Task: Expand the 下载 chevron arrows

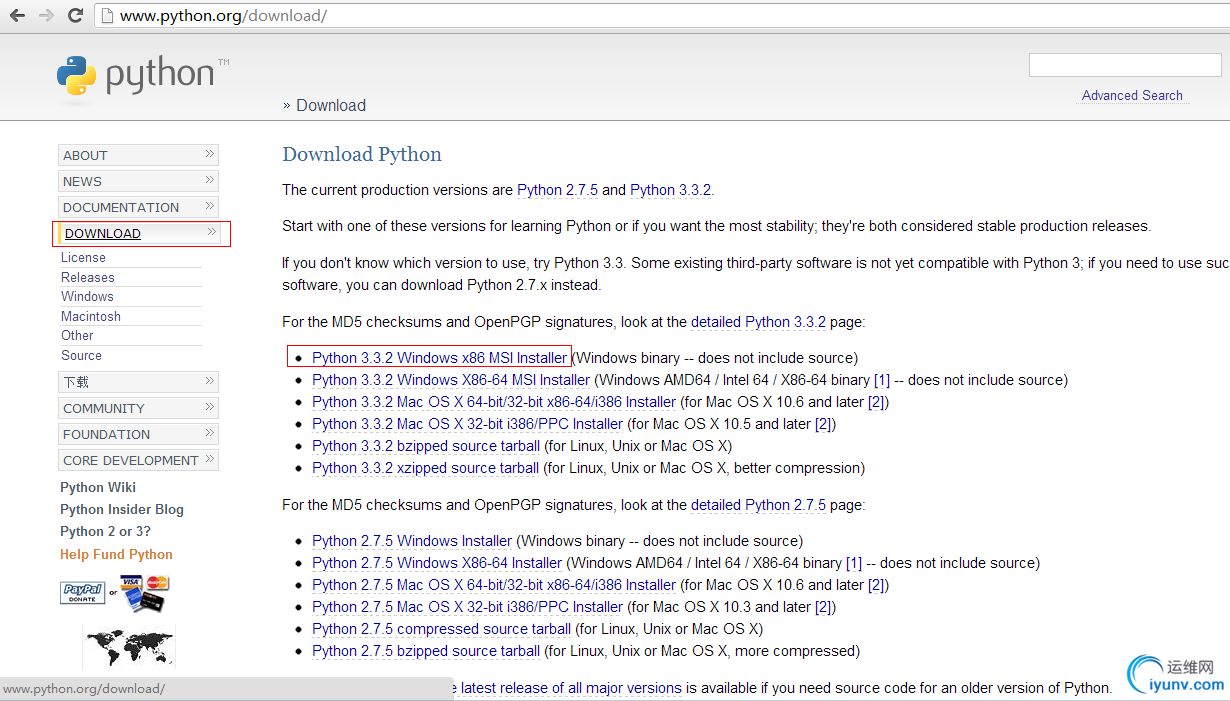Action: (210, 381)
